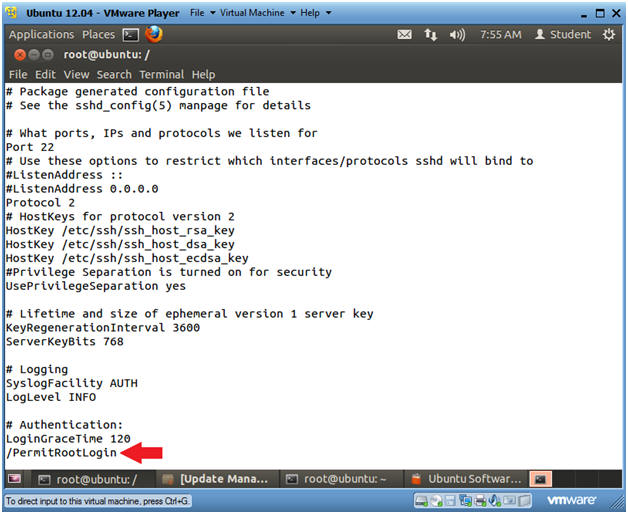Click the VMware printer device icon
This screenshot has width=628, height=514.
[480, 500]
